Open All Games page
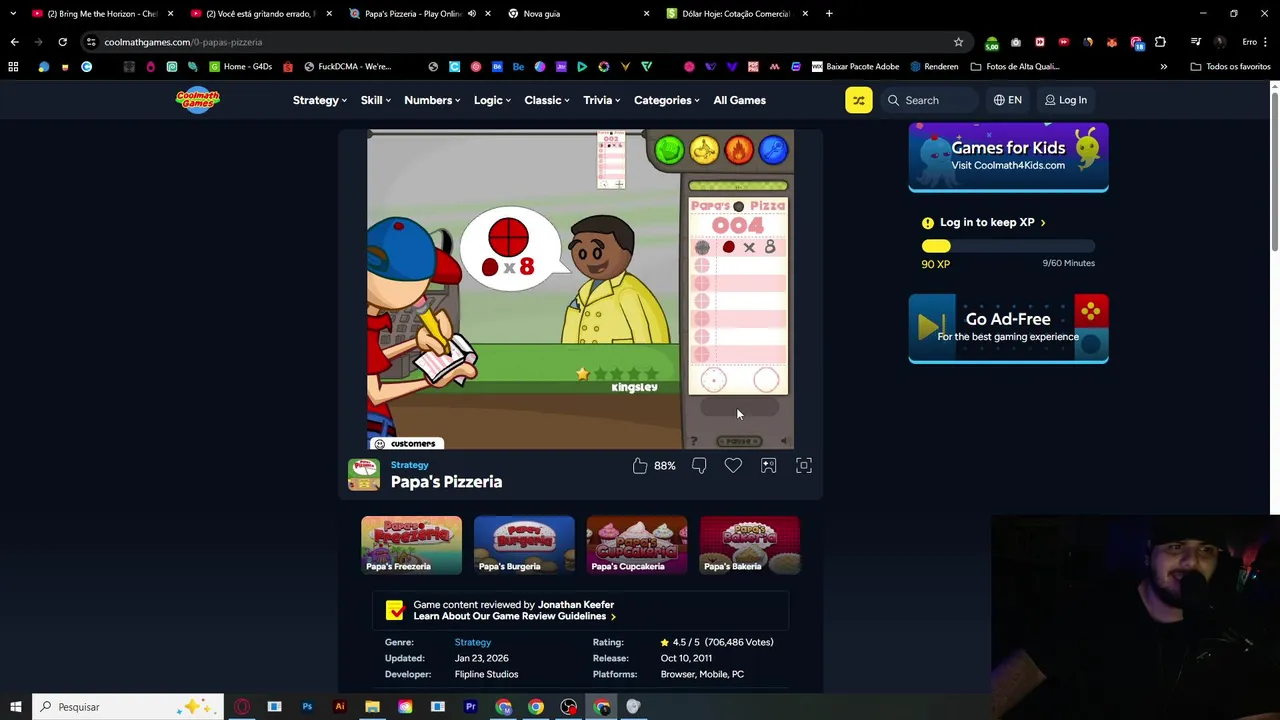Image resolution: width=1280 pixels, height=720 pixels. click(x=739, y=100)
